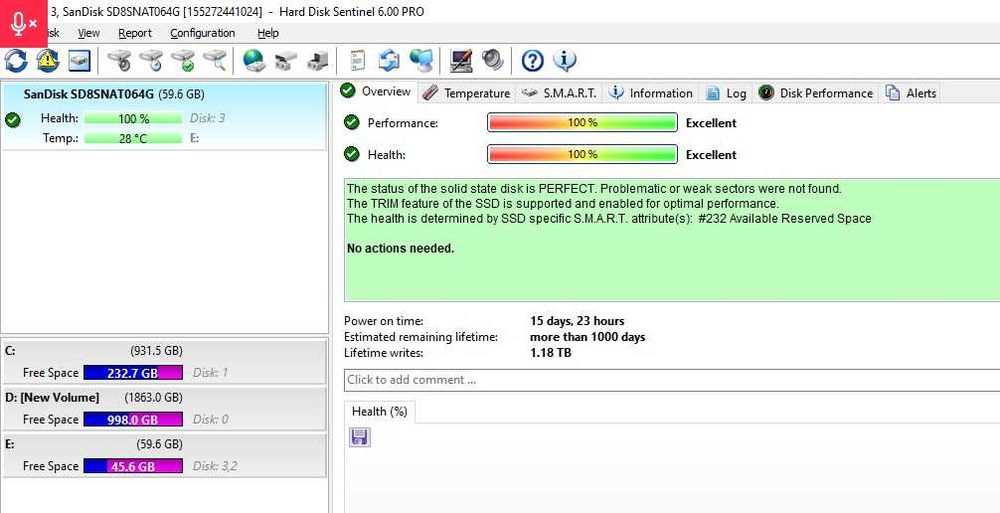Open the View menu

click(x=89, y=33)
